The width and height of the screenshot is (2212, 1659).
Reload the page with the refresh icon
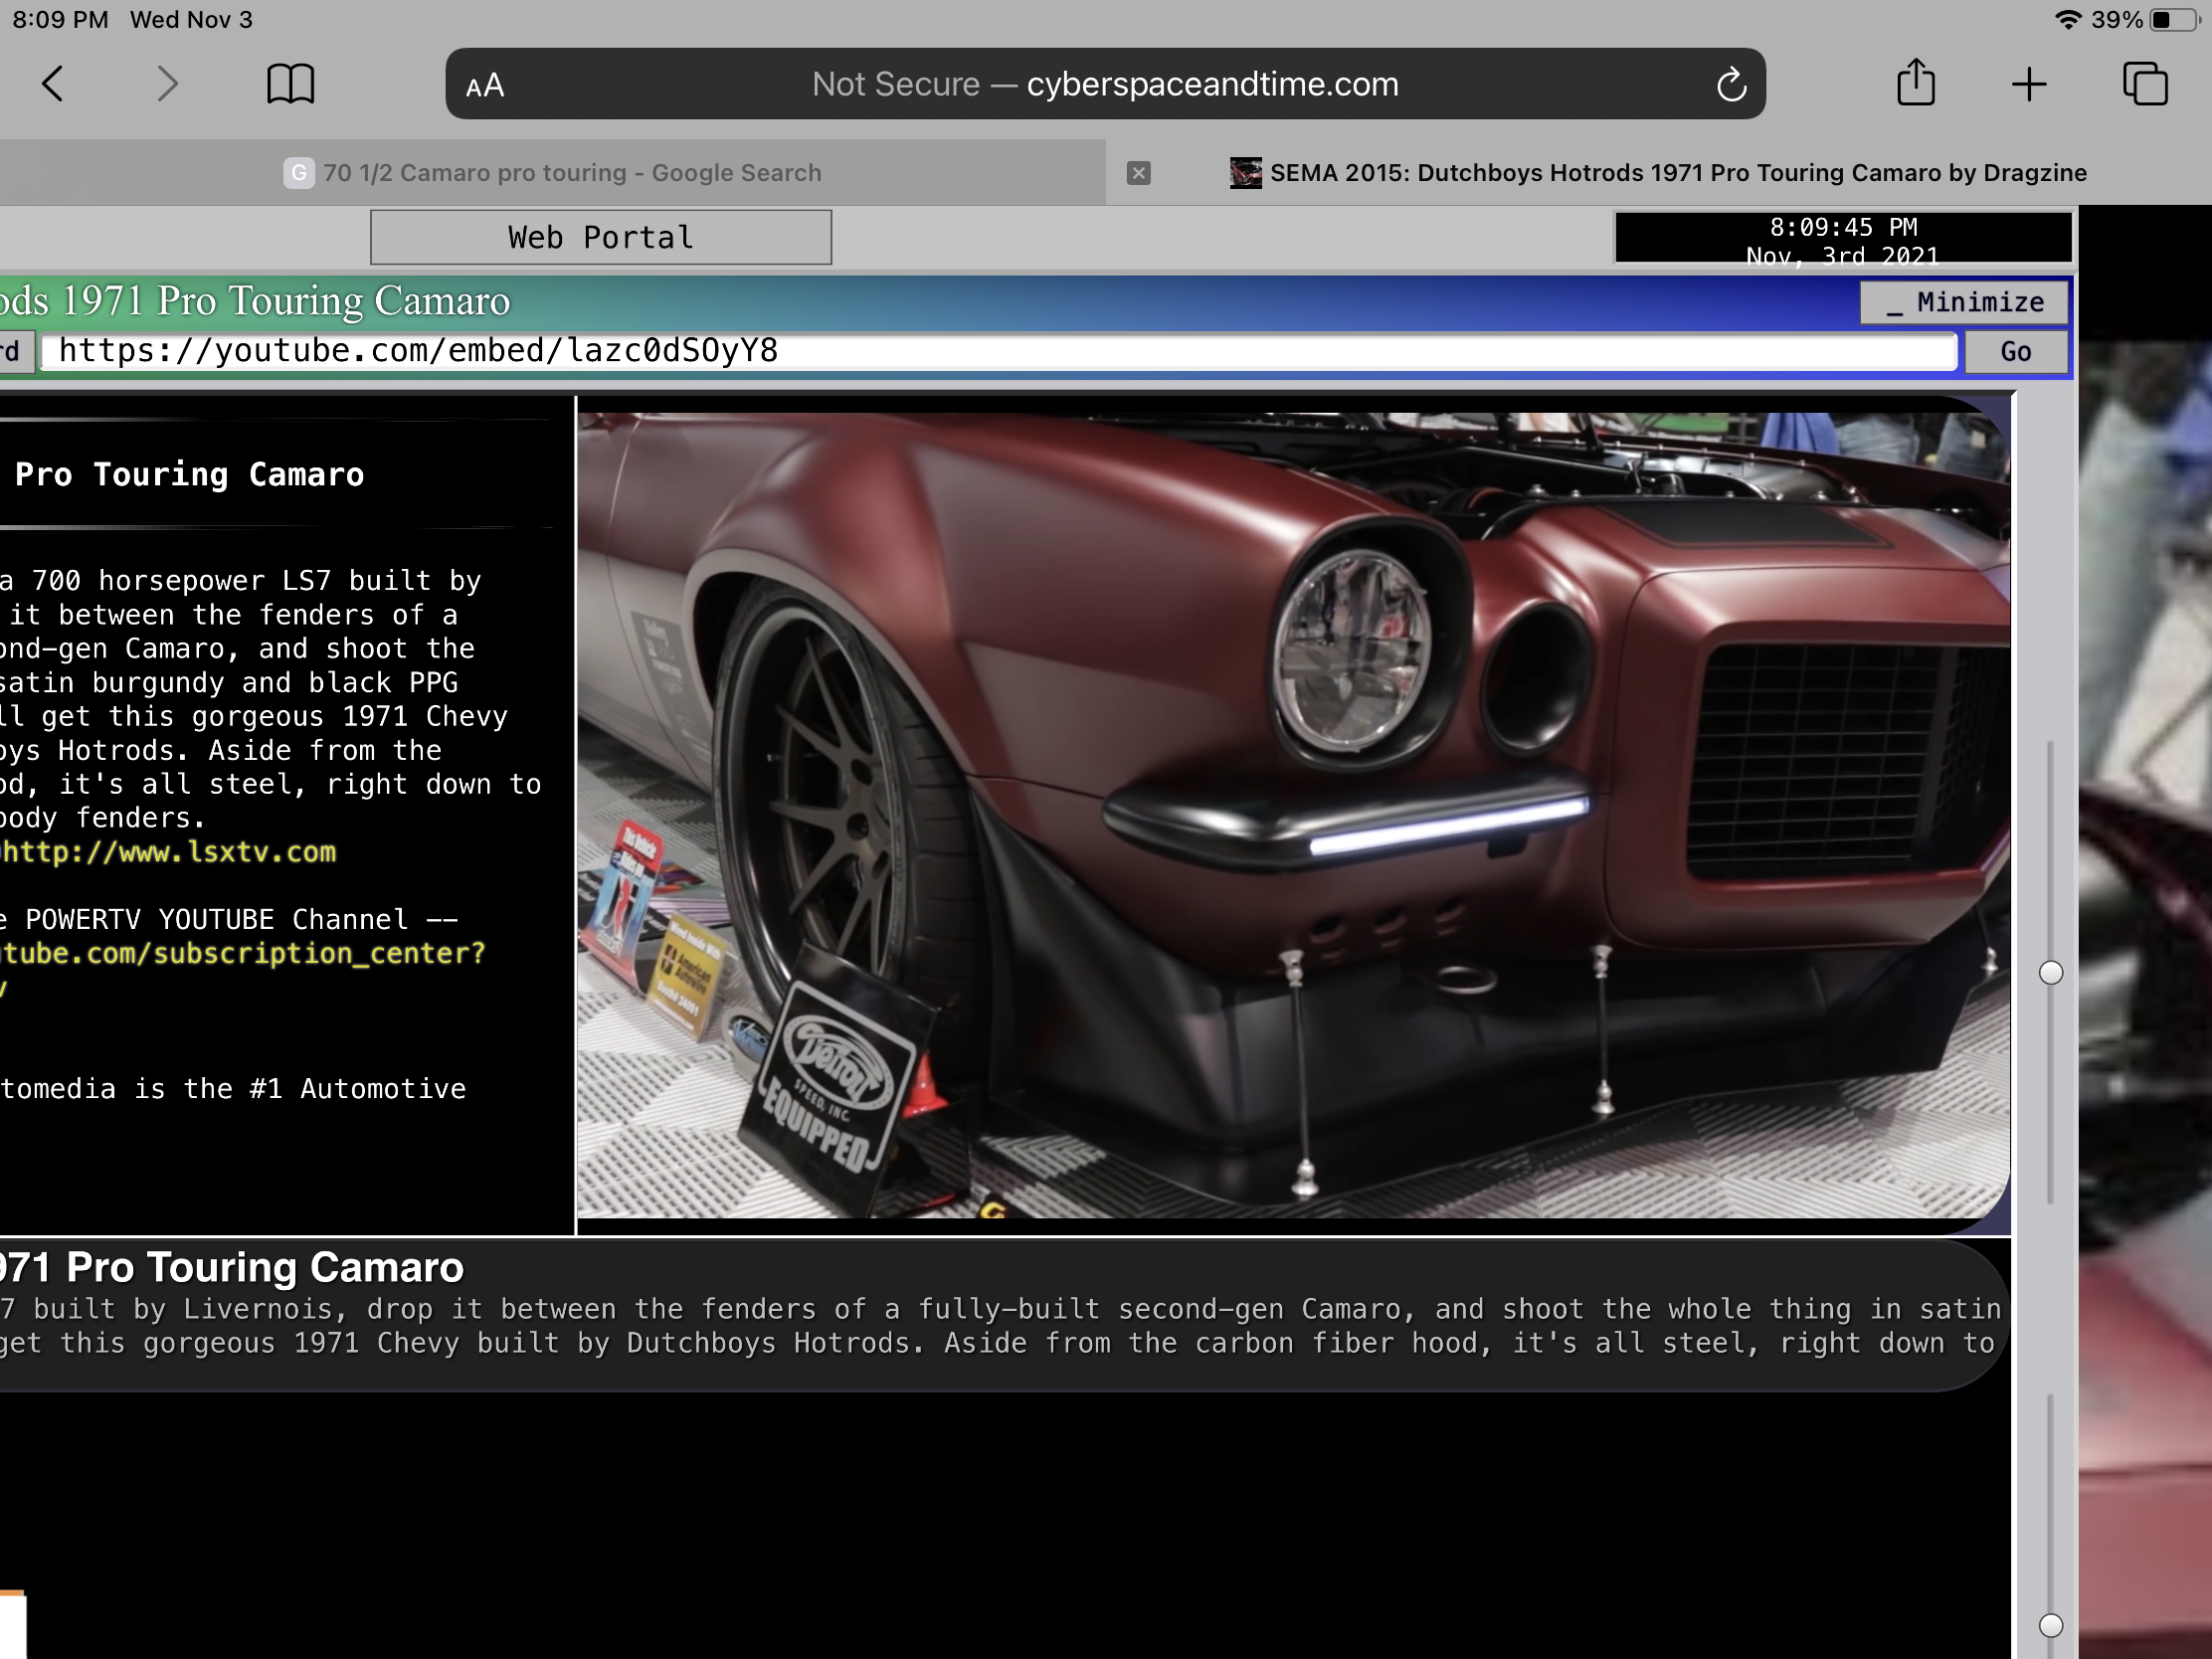1731,84
